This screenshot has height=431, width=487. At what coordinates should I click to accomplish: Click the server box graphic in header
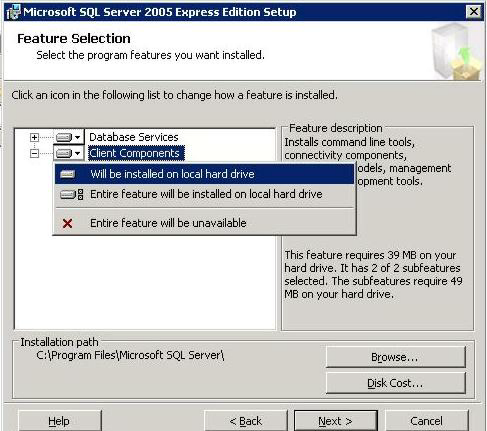click(x=456, y=51)
